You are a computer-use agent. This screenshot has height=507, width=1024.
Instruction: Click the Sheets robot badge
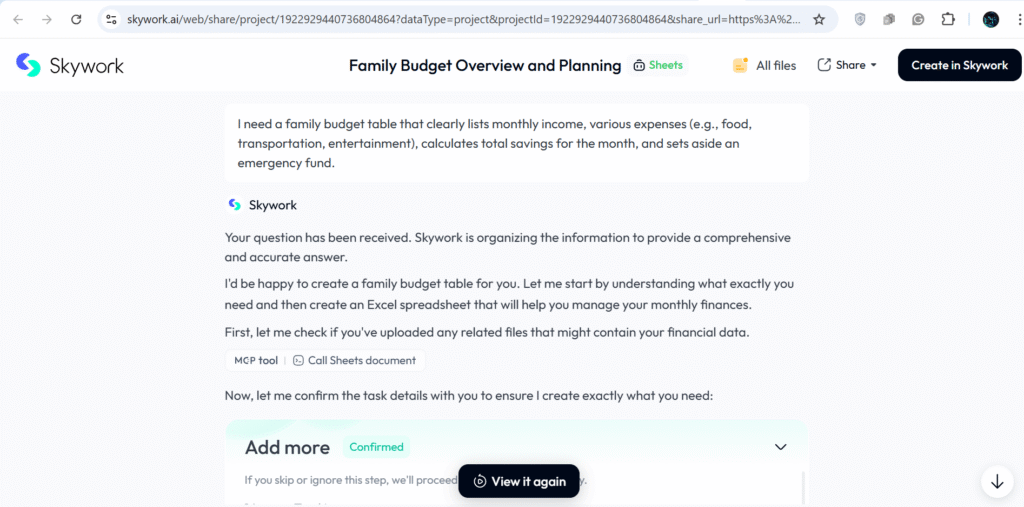tap(658, 66)
